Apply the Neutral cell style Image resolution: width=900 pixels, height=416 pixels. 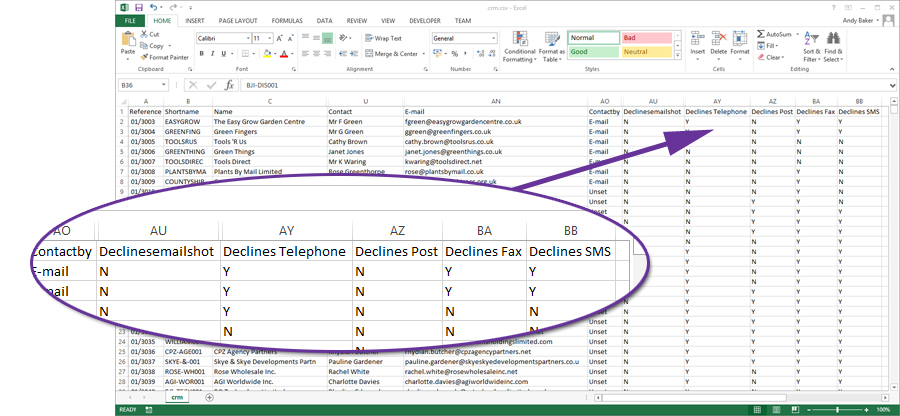click(x=646, y=52)
